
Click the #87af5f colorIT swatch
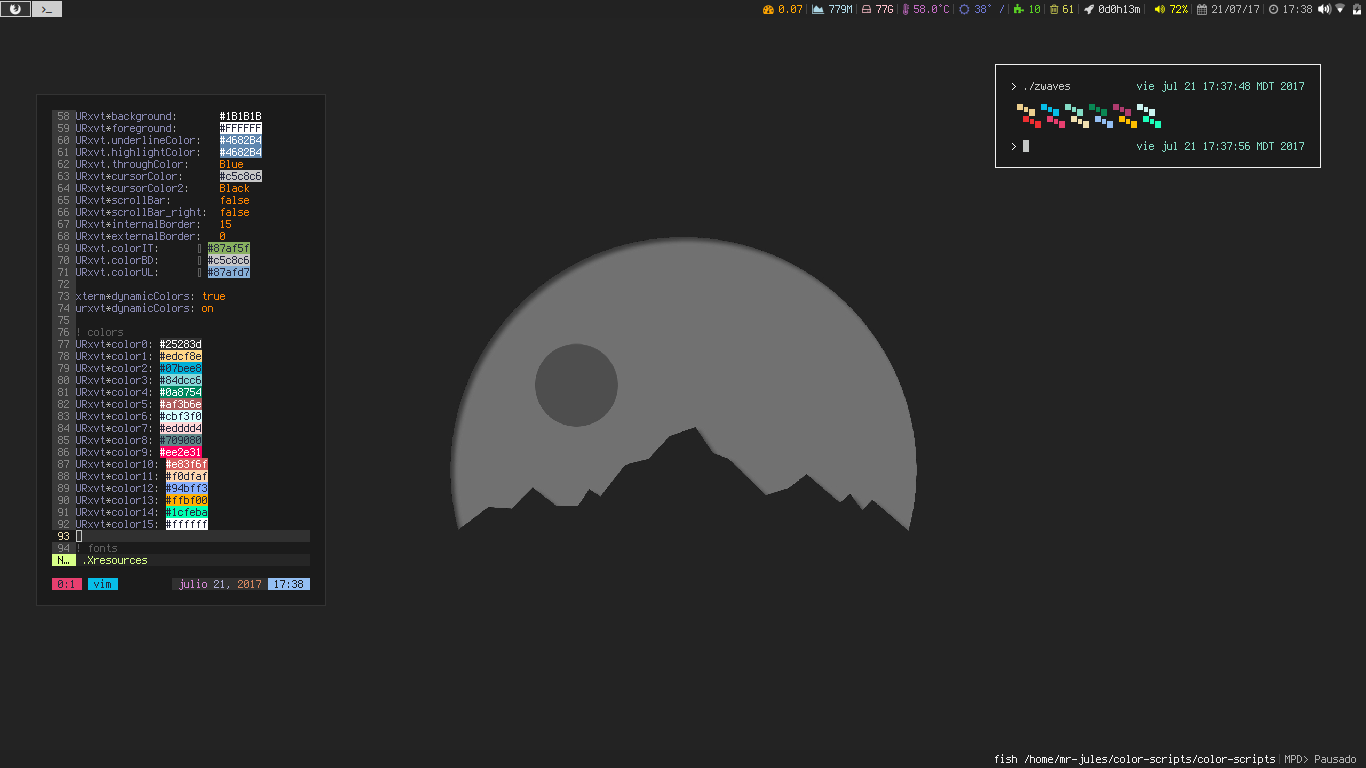point(229,249)
